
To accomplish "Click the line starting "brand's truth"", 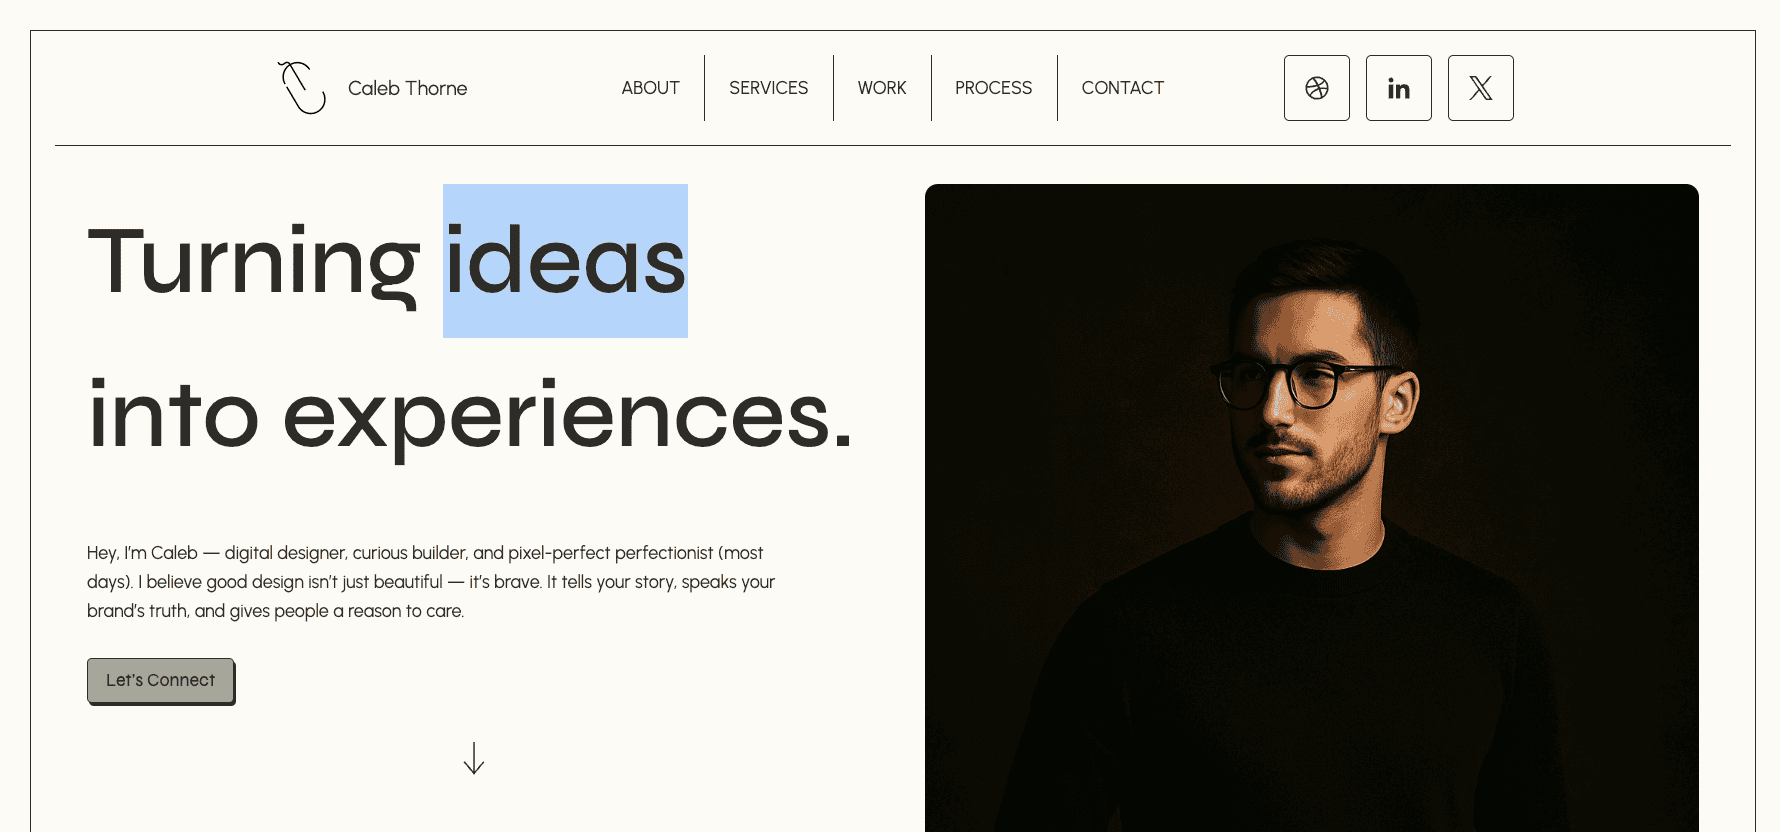I will click(275, 611).
